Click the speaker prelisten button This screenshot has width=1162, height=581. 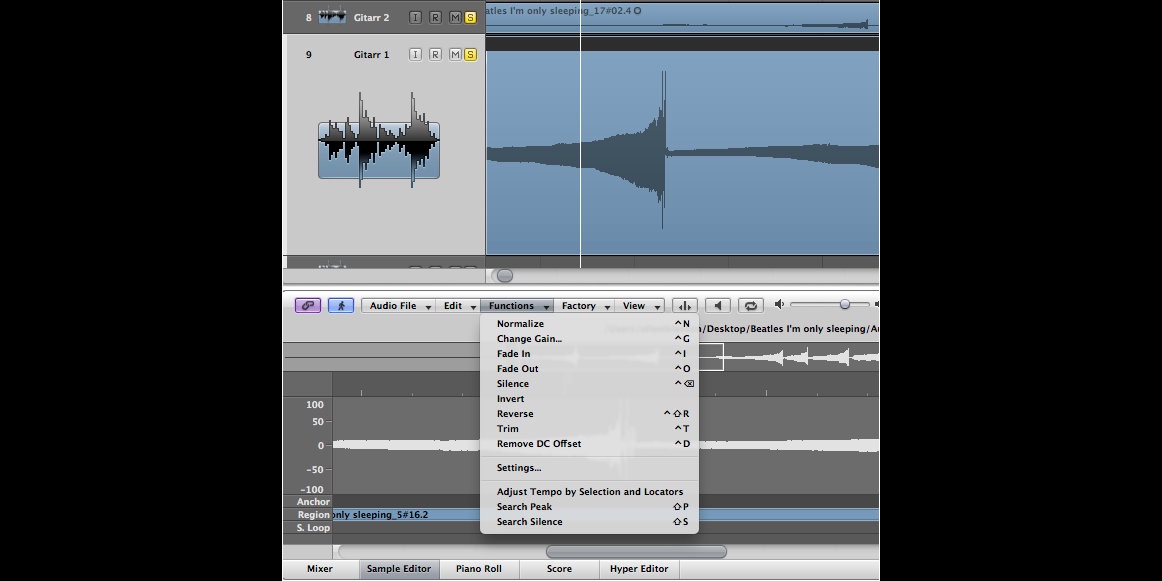717,306
